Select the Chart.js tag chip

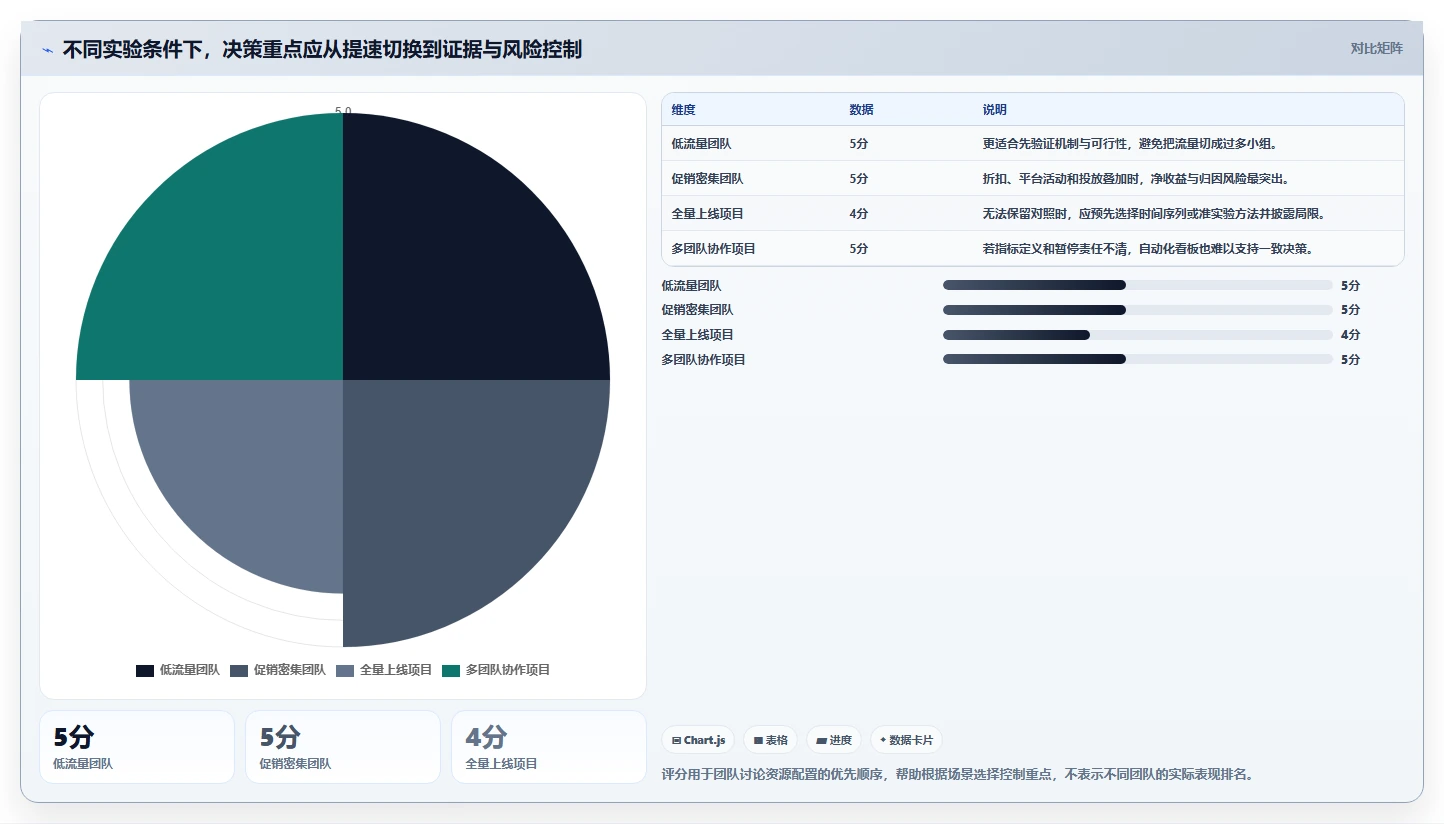(x=698, y=740)
